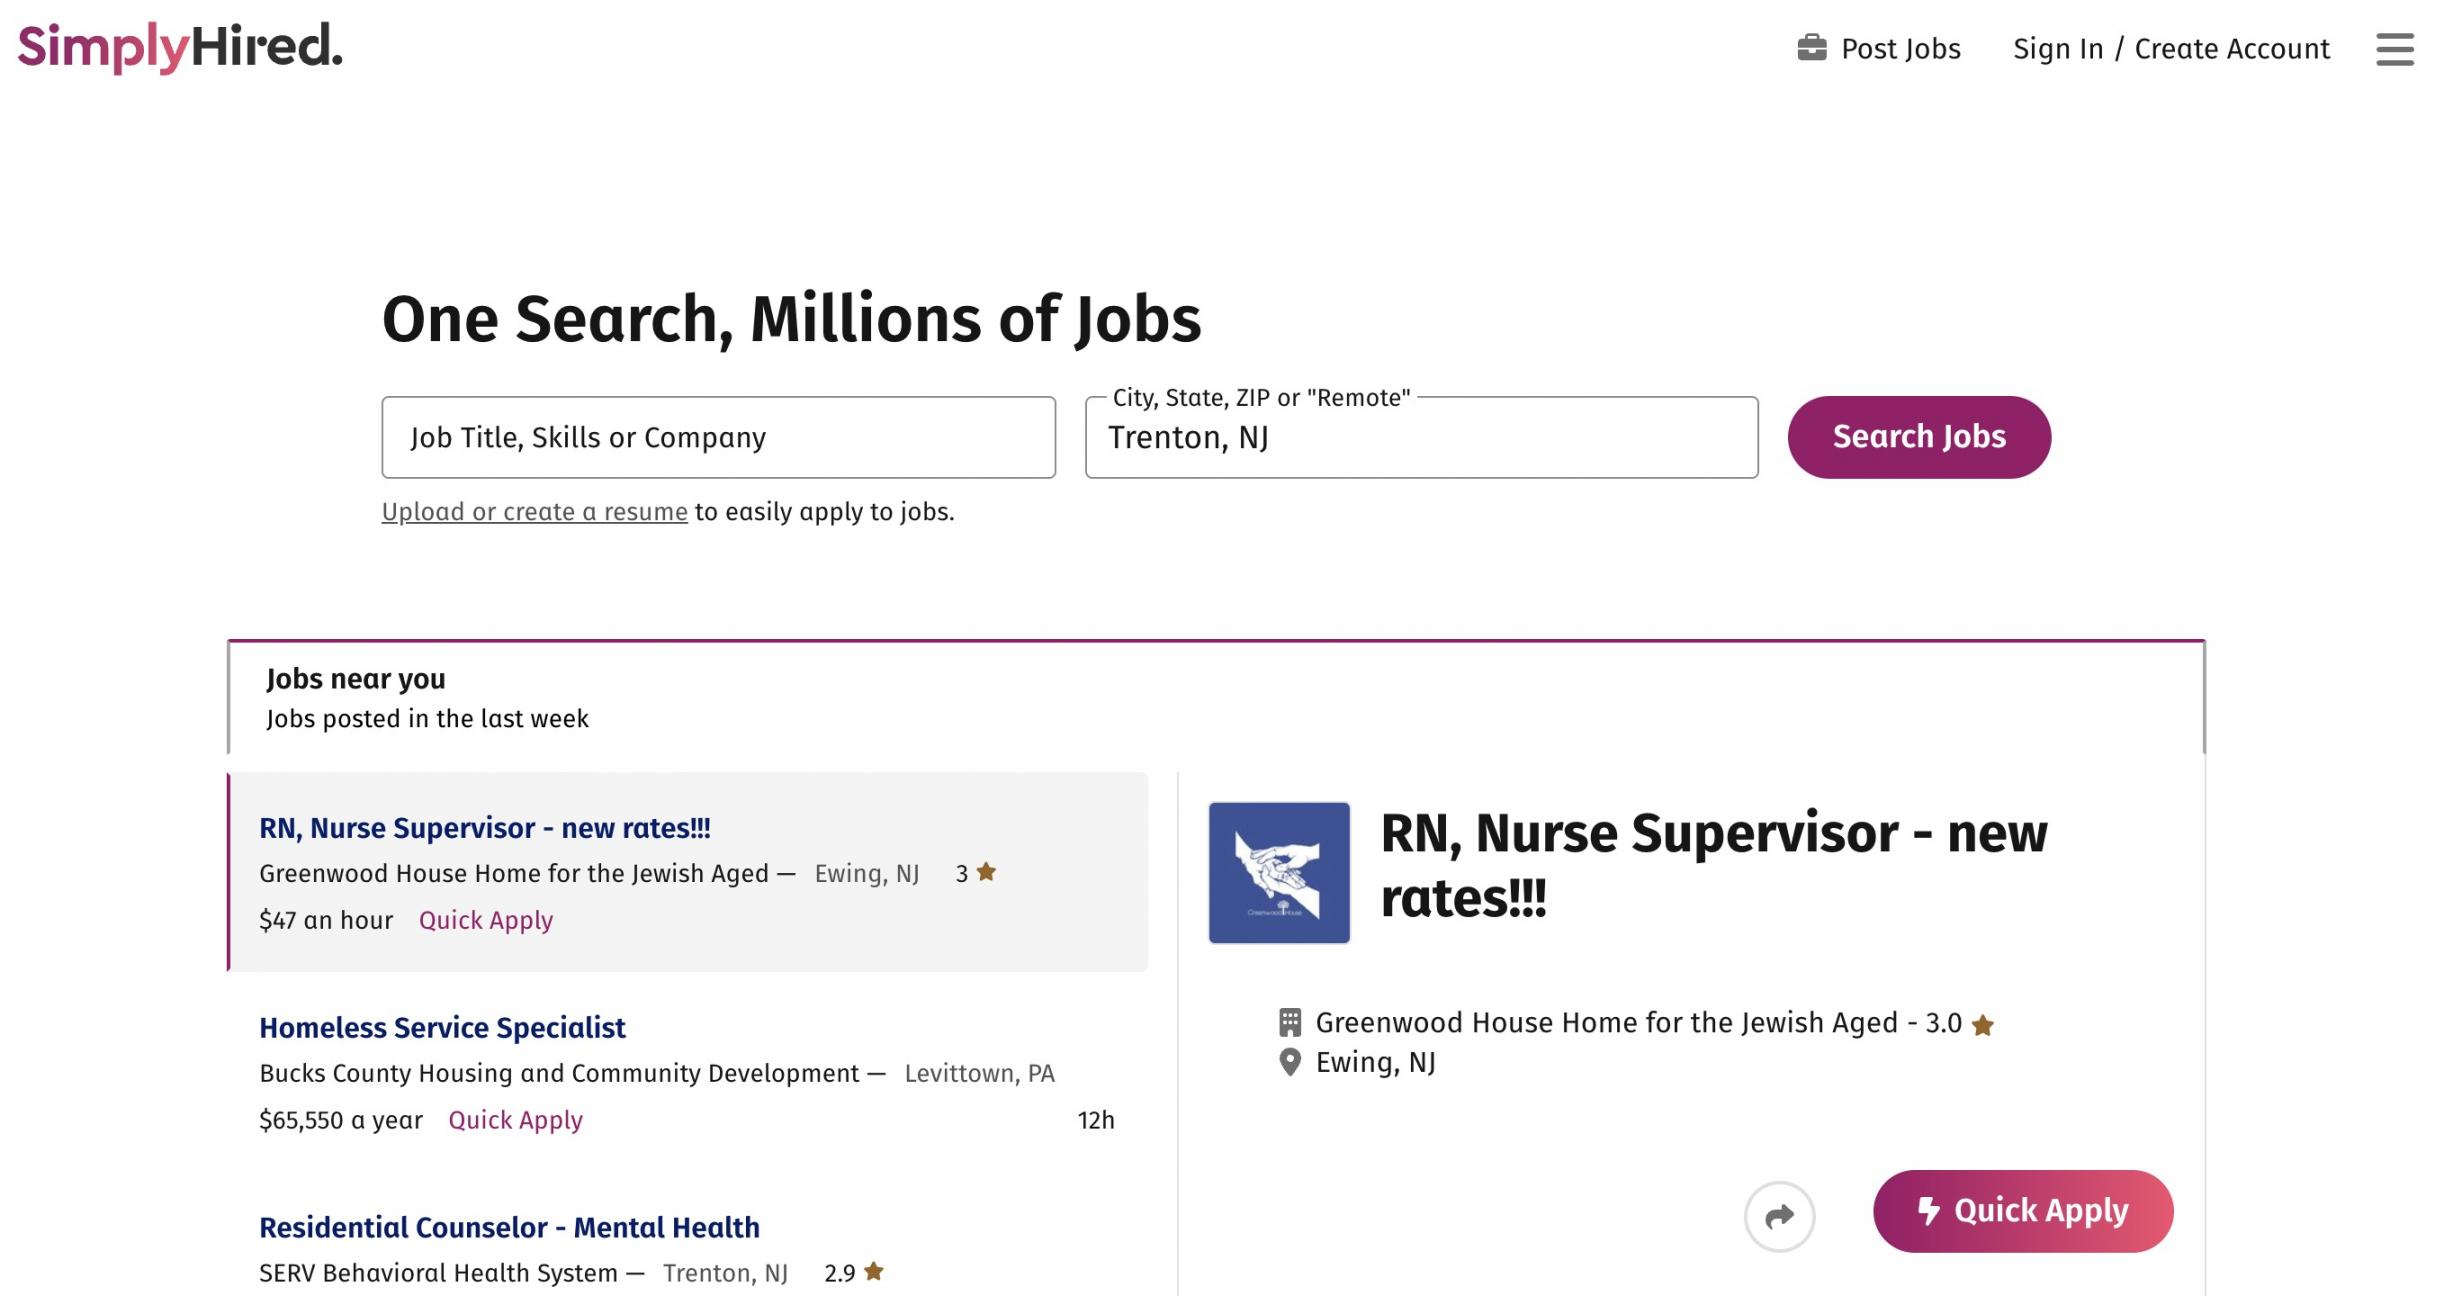Open Homeless Service Specialist job listing
This screenshot has width=2444, height=1296.
(442, 1028)
